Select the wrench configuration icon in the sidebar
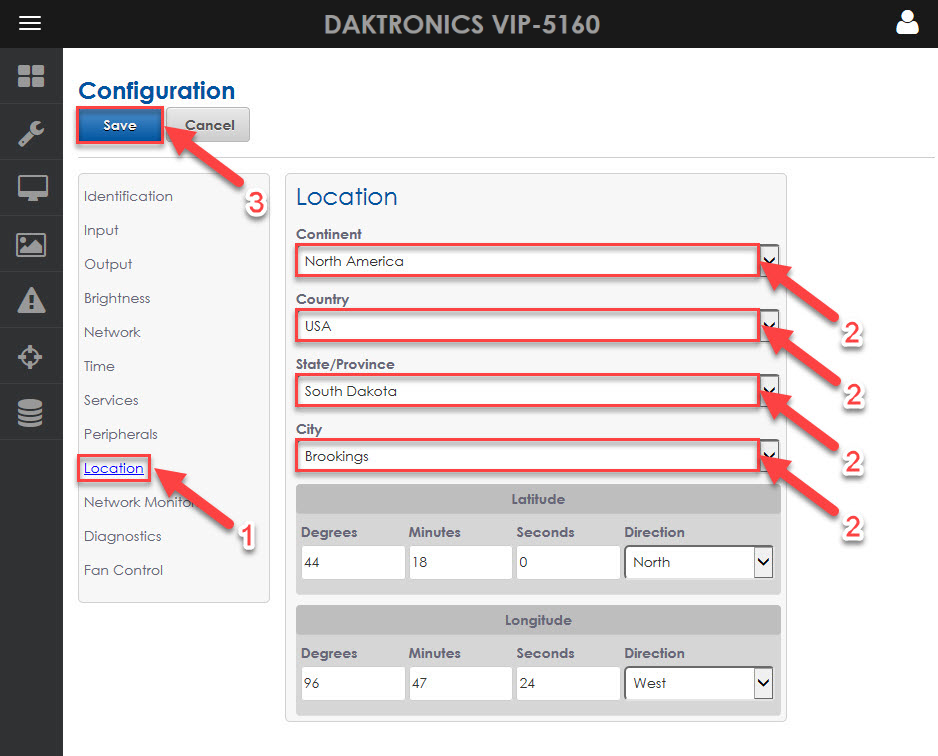This screenshot has width=938, height=756. pyautogui.click(x=32, y=132)
